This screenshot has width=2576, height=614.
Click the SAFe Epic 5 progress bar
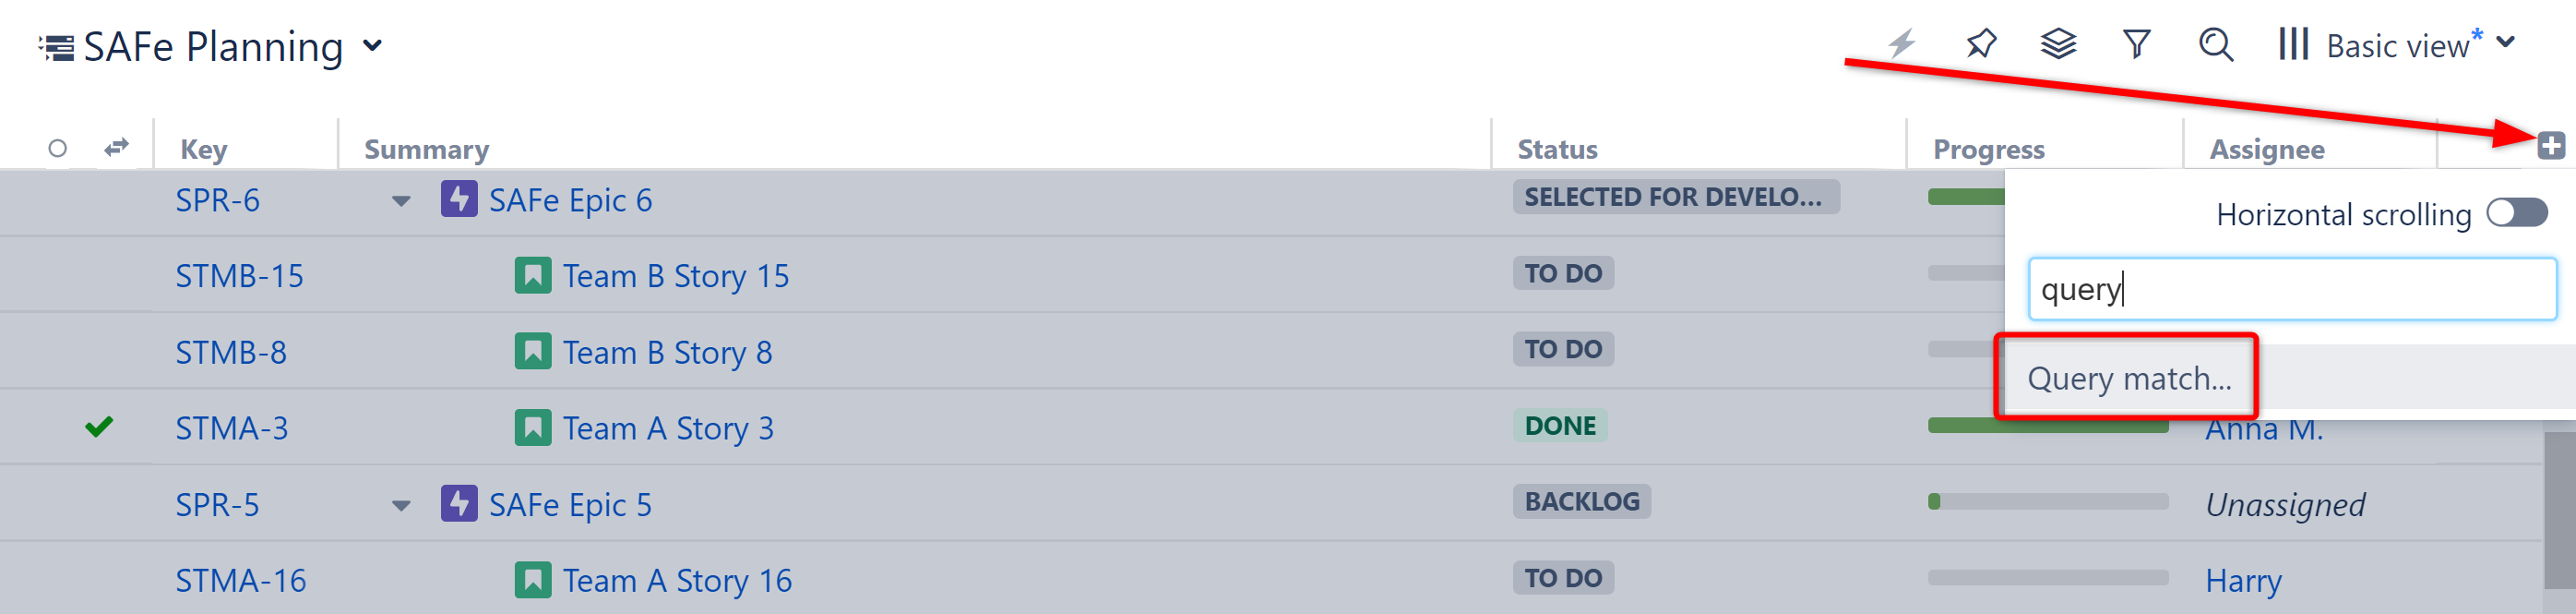[x=2047, y=502]
